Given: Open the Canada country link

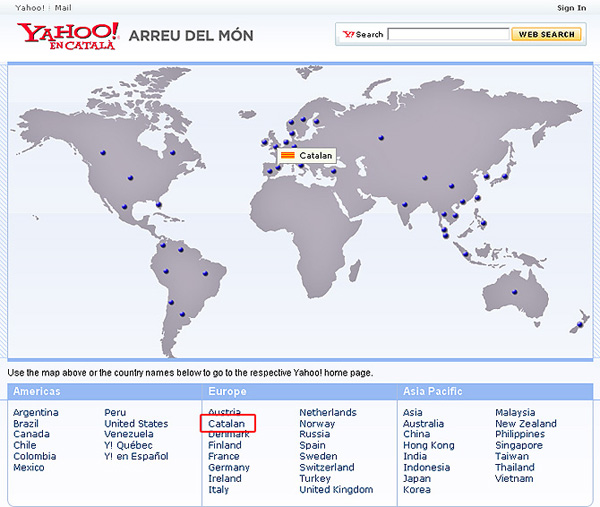Looking at the screenshot, I should click(x=31, y=434).
